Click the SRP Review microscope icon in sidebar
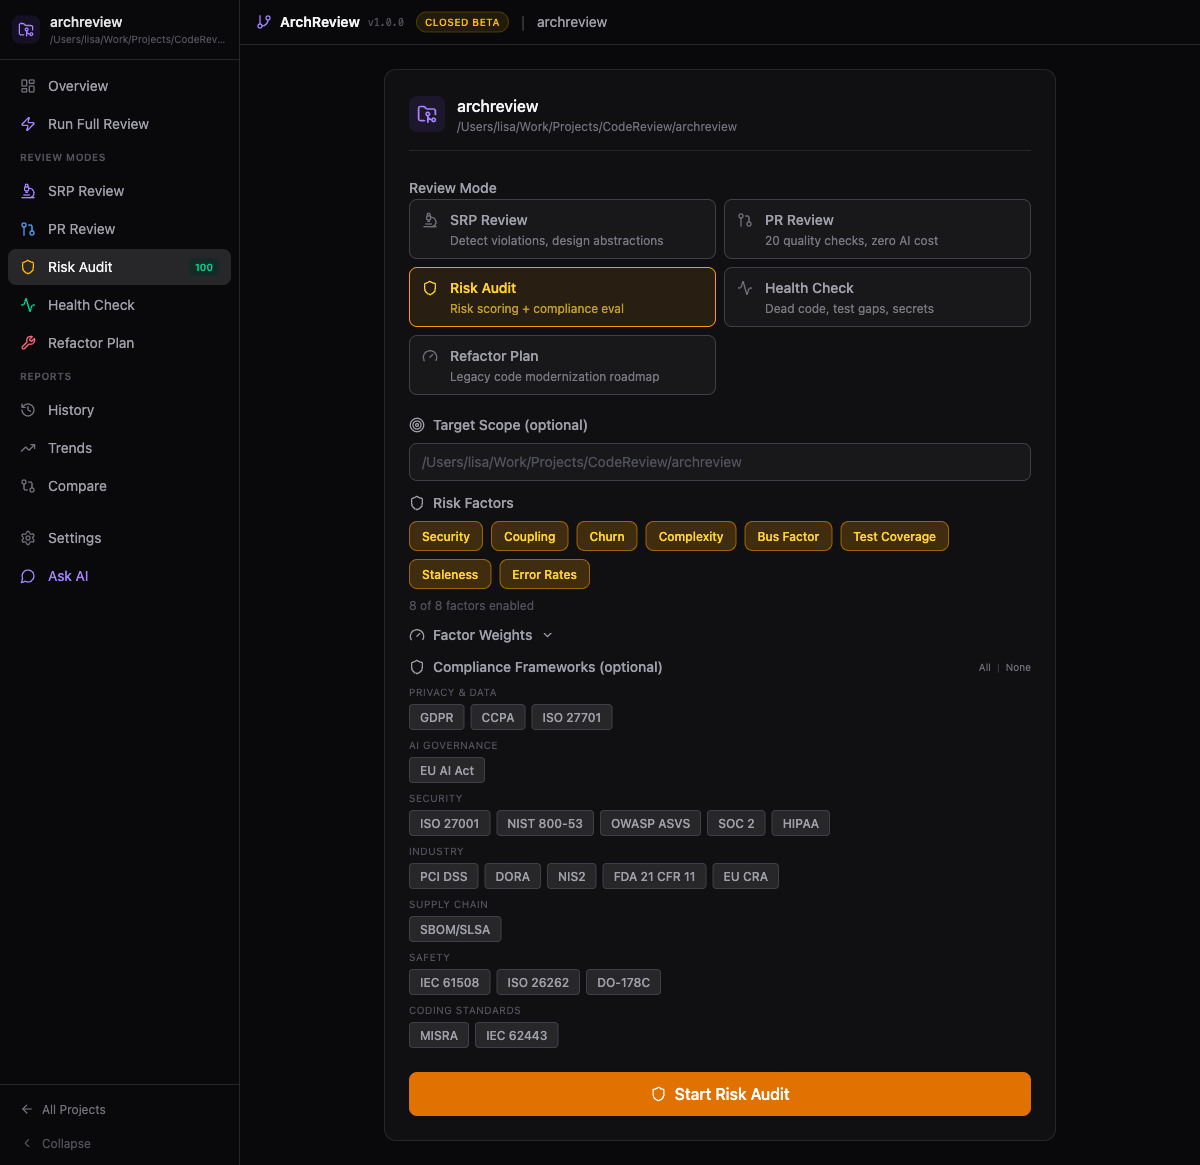 (28, 191)
